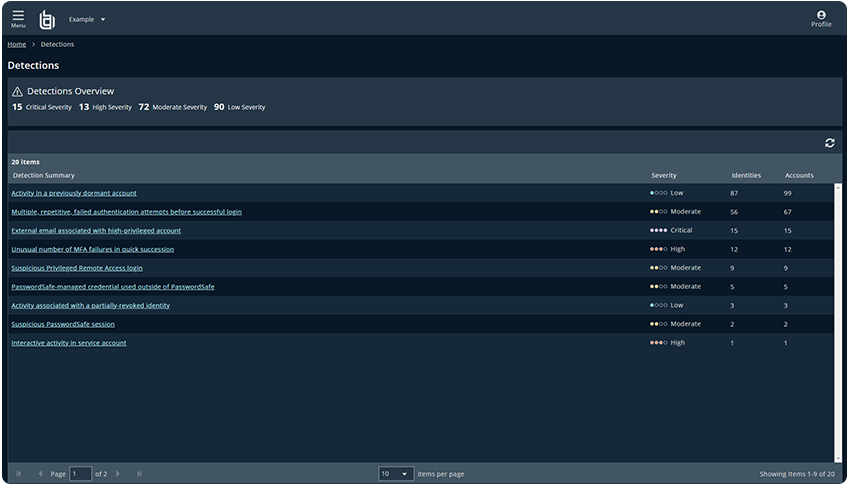
Task: Click the Home breadcrumb link
Action: point(17,44)
